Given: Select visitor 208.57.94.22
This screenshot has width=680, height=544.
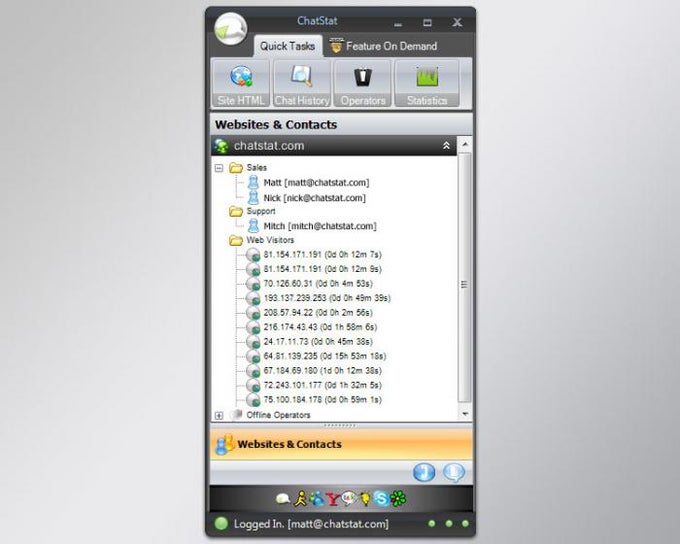Looking at the screenshot, I should click(x=318, y=313).
